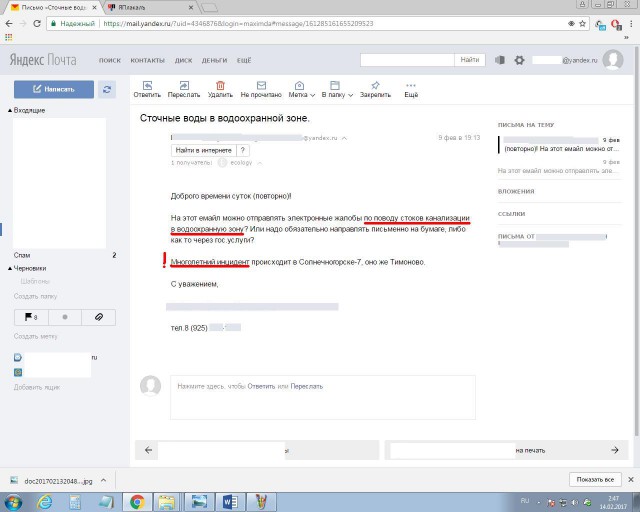Open the Спам folder
This screenshot has height=512, width=640.
[22, 255]
